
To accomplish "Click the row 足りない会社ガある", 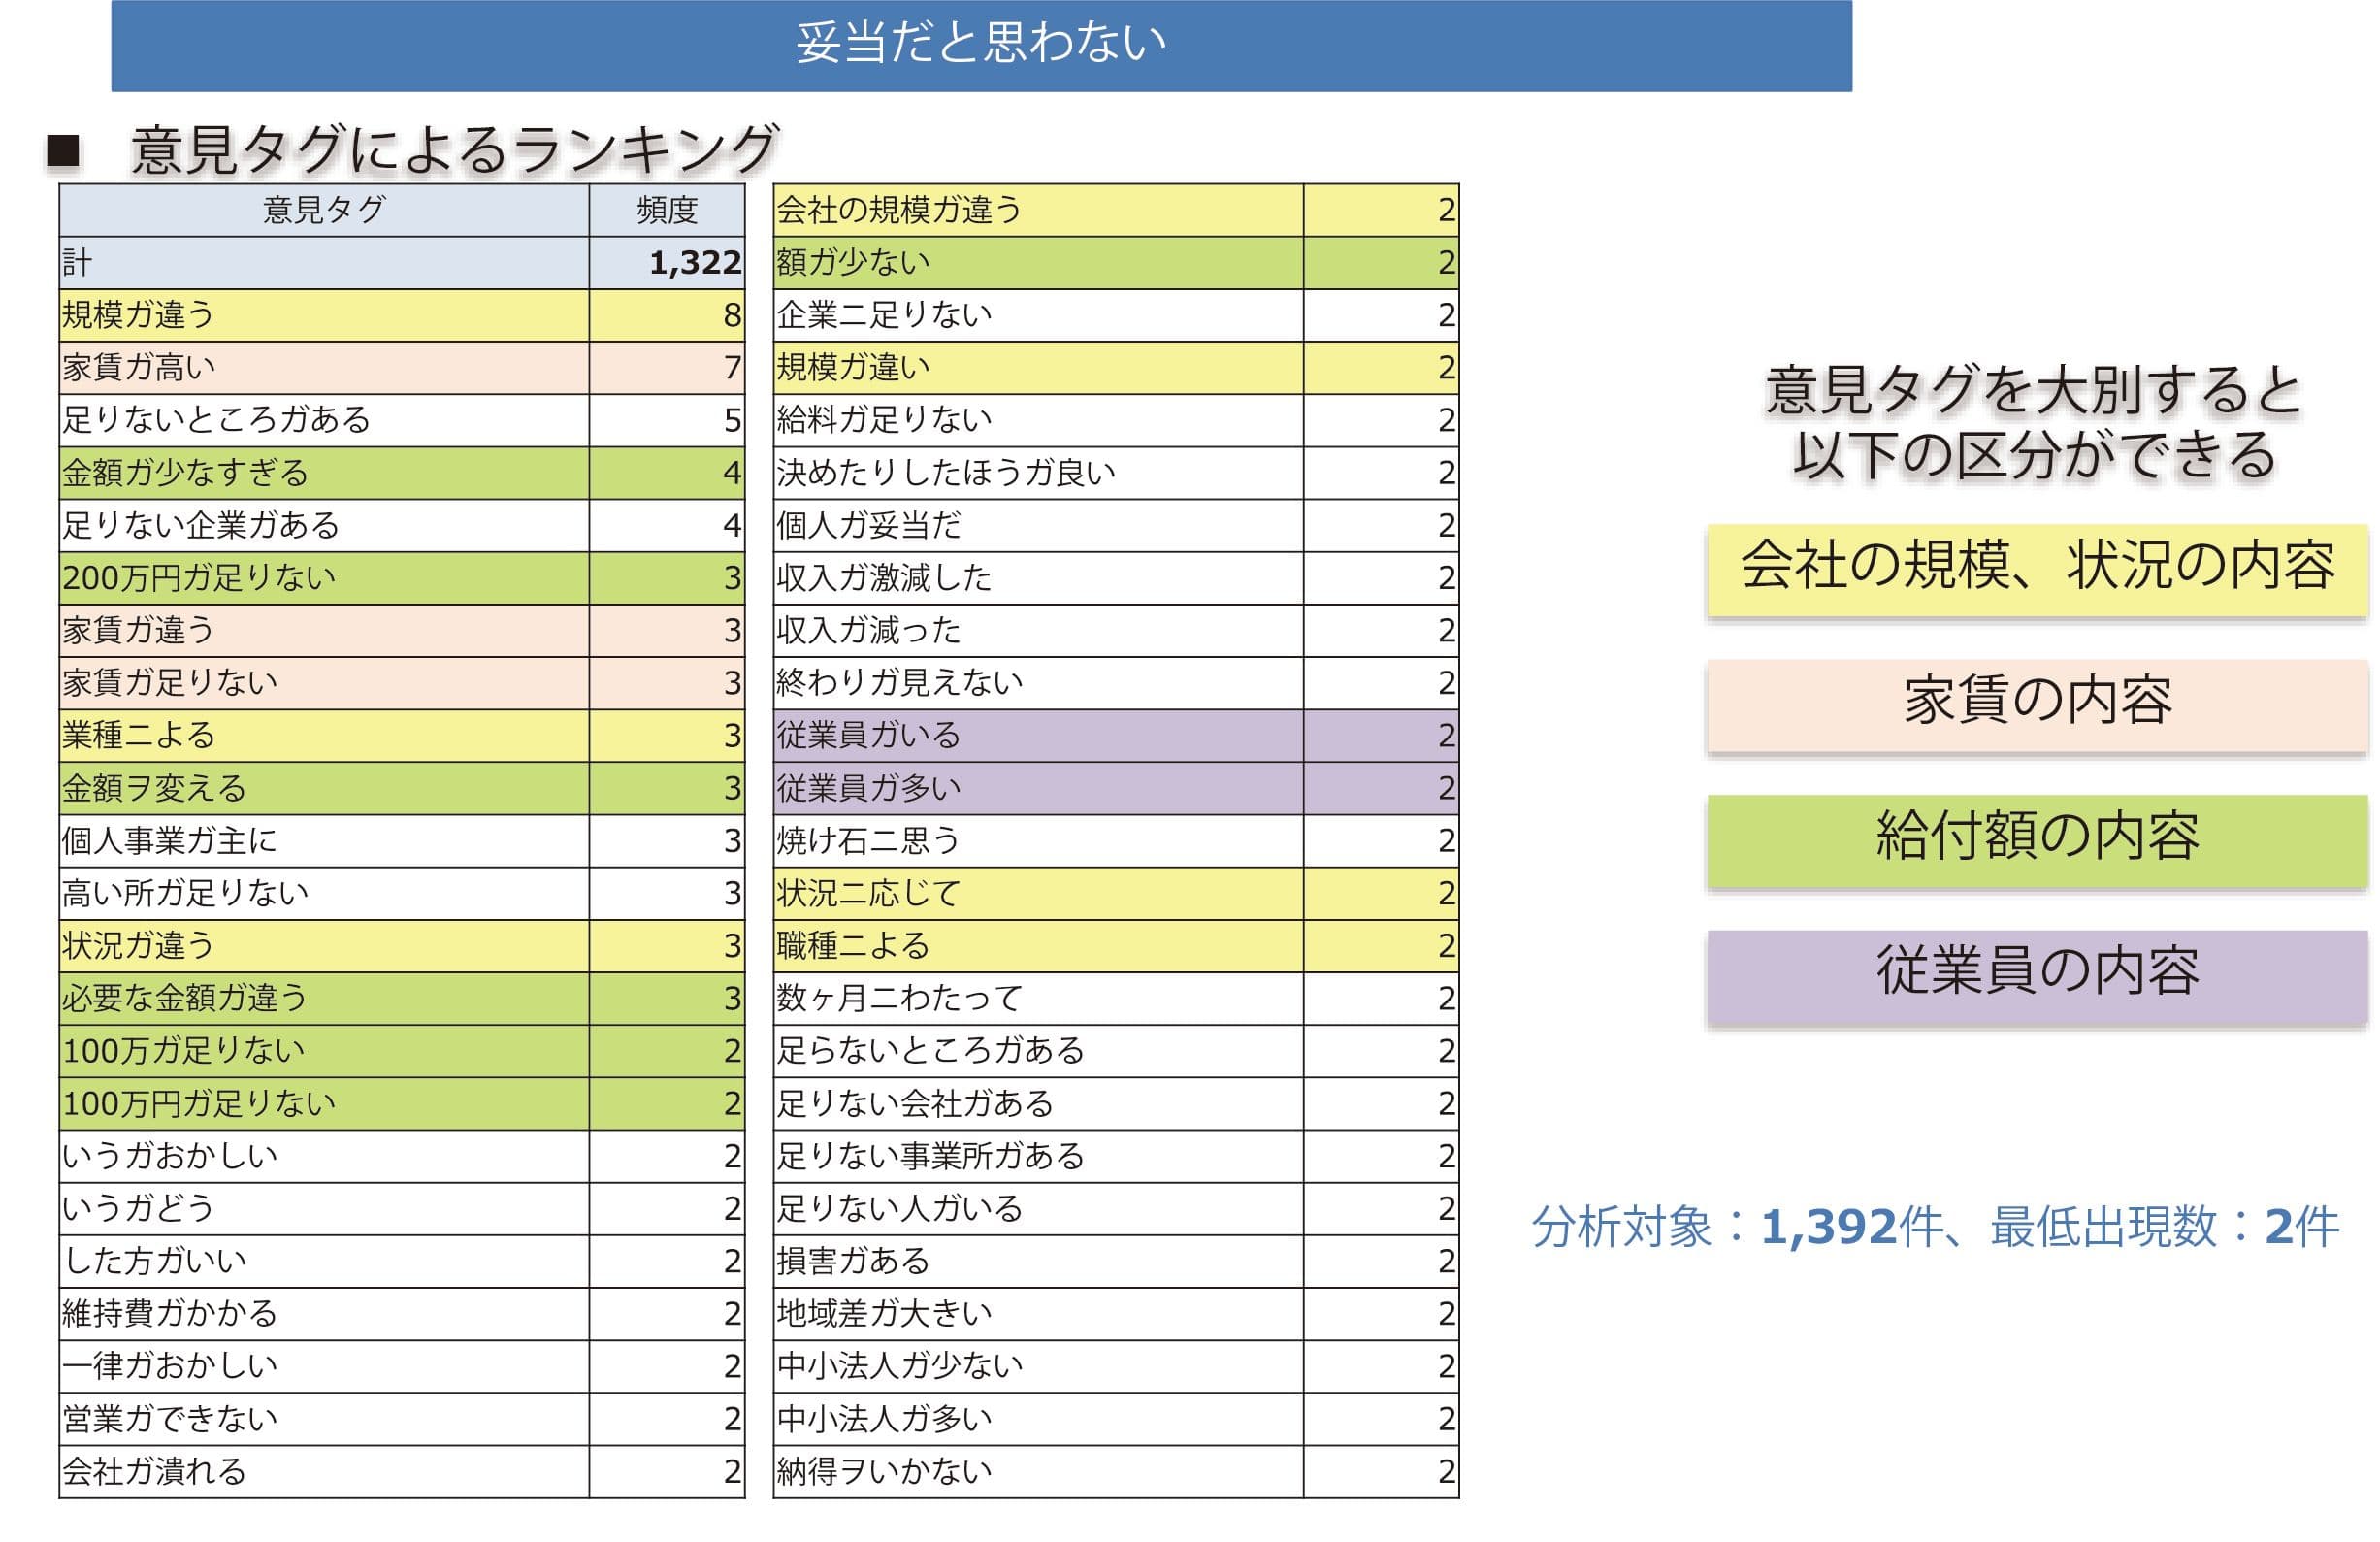I will point(1116,1103).
